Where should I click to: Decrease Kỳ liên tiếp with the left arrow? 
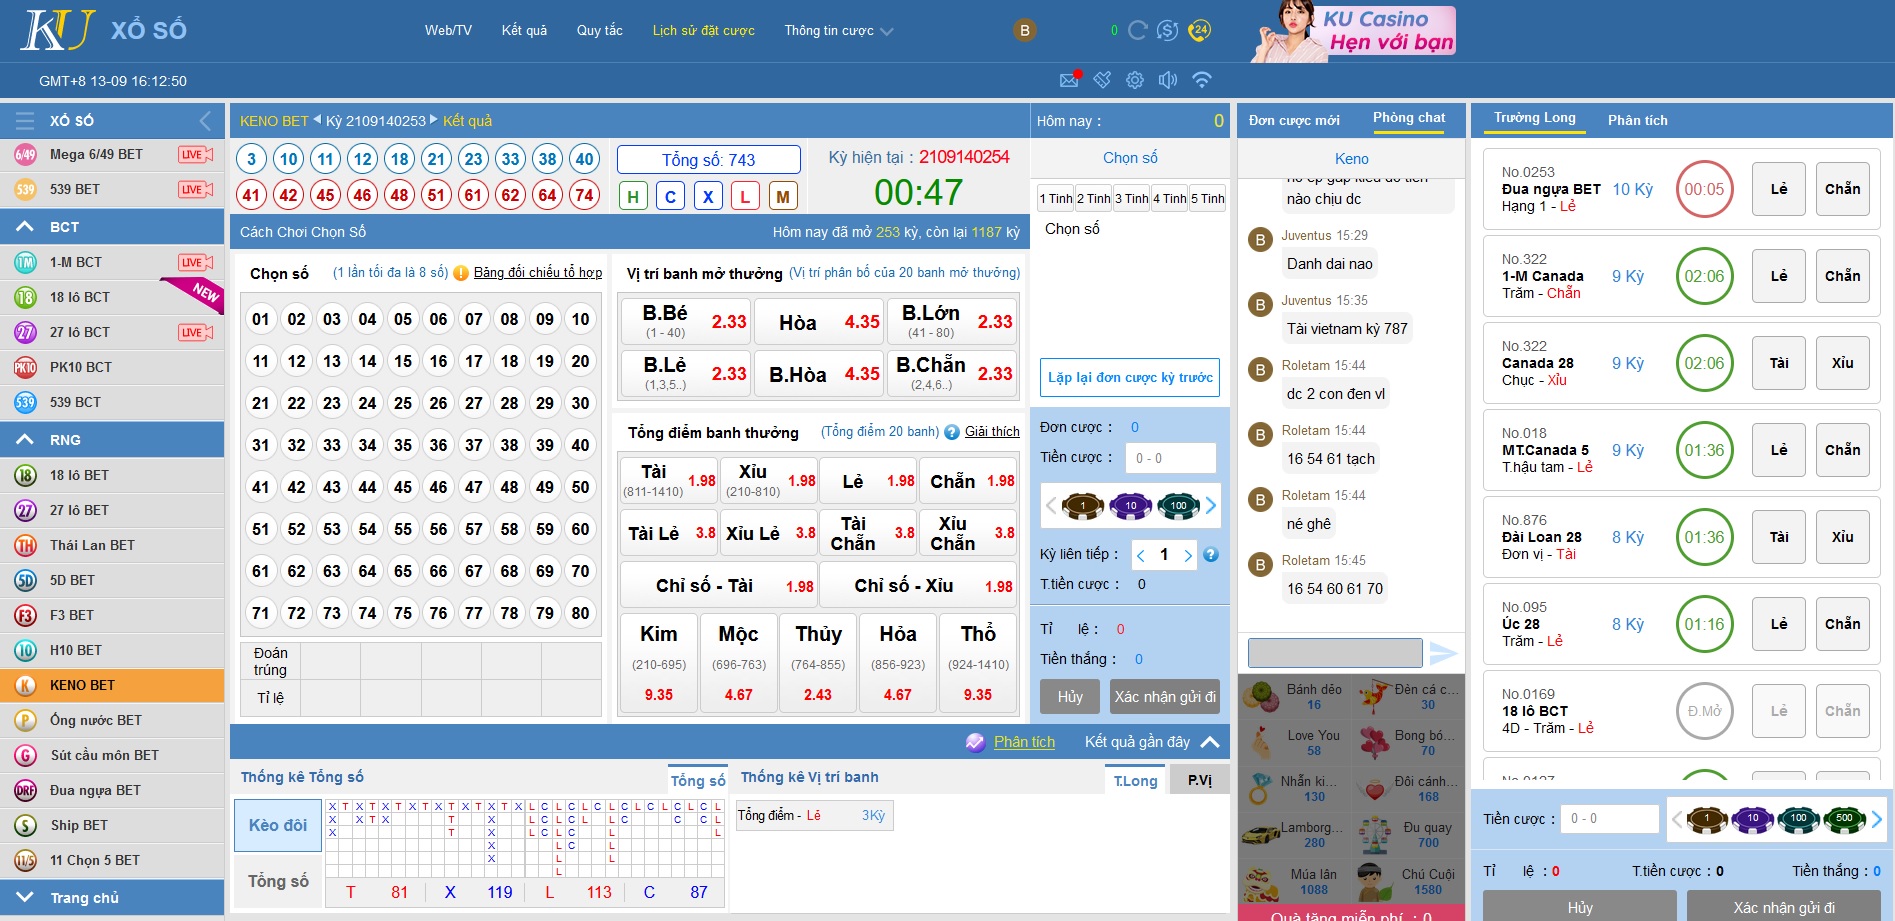point(1141,555)
